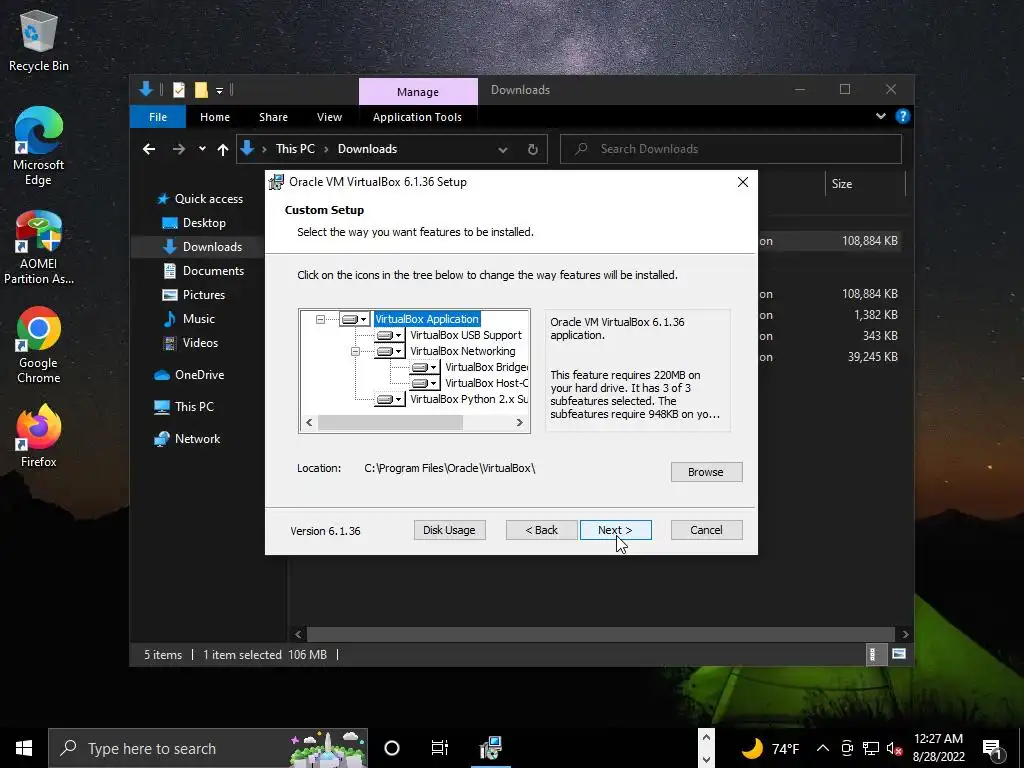Click Properties icon in quick access toolbar
The width and height of the screenshot is (1024, 768).
179,90
